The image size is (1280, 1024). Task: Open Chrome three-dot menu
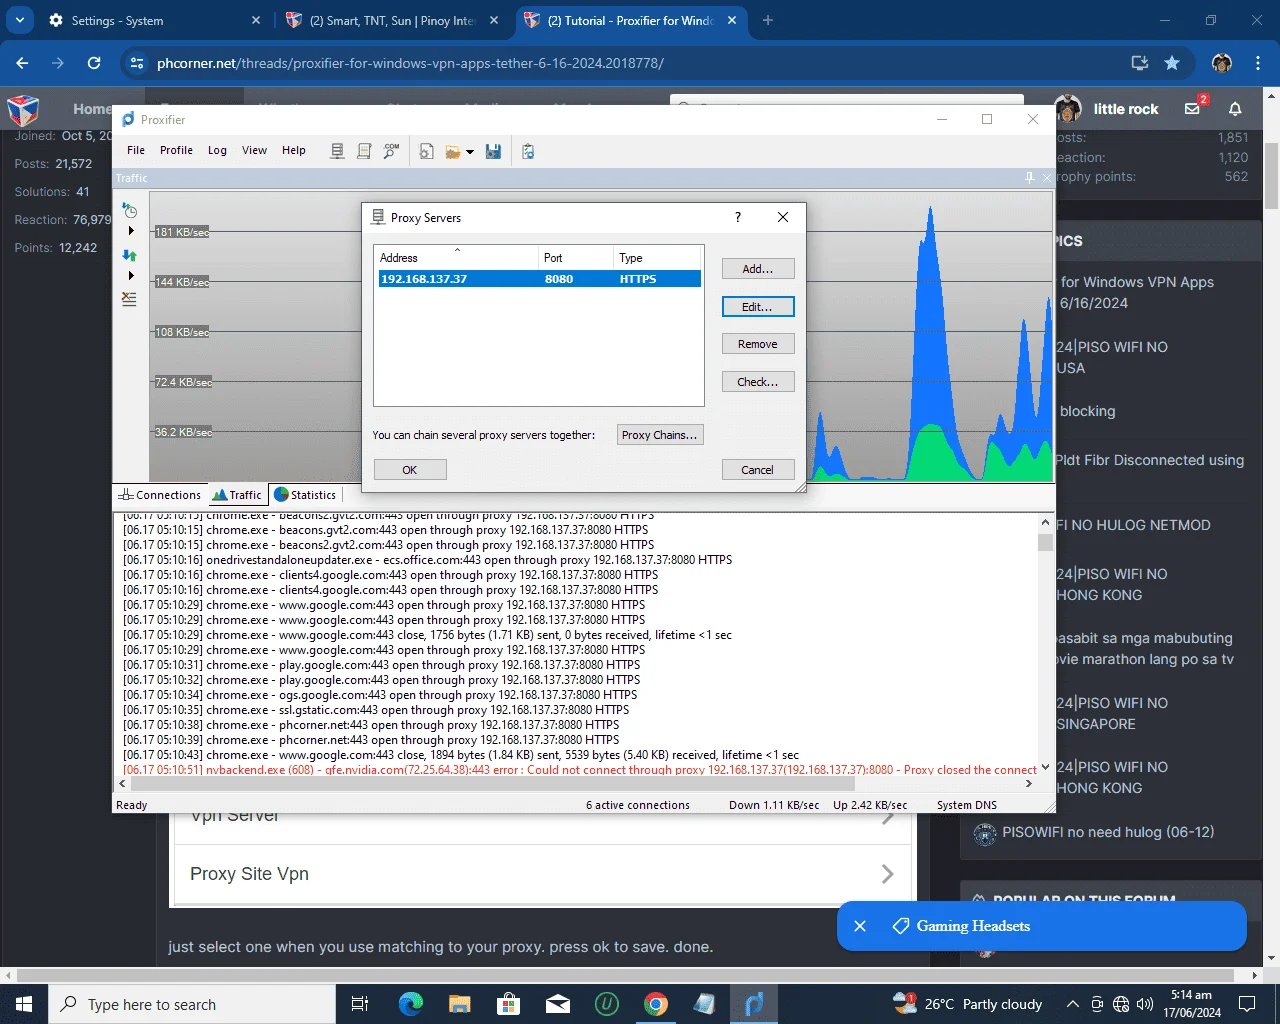point(1258,63)
